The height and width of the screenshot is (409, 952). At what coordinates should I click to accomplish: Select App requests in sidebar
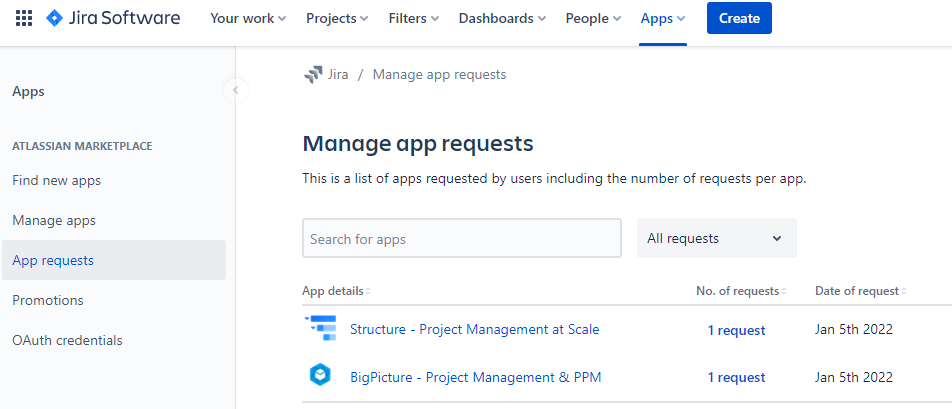tap(114, 260)
